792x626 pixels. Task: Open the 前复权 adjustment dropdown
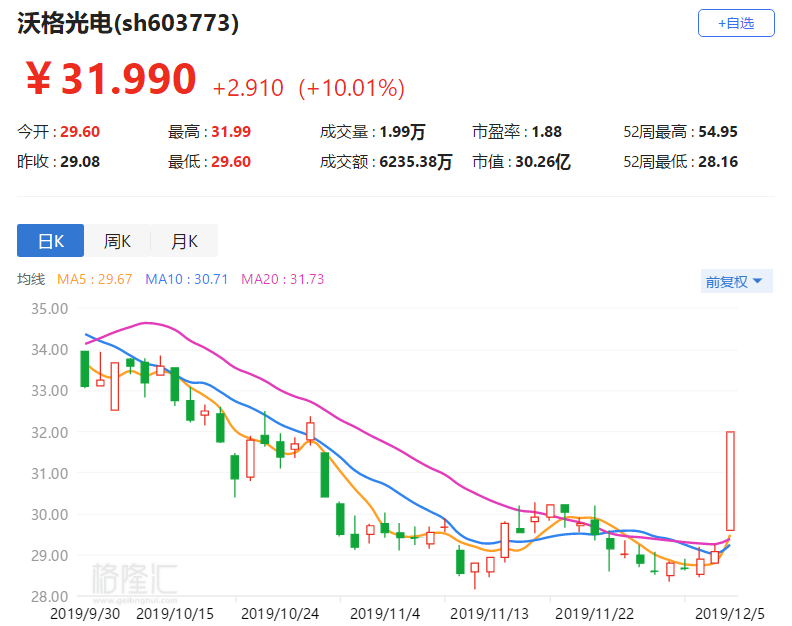736,281
